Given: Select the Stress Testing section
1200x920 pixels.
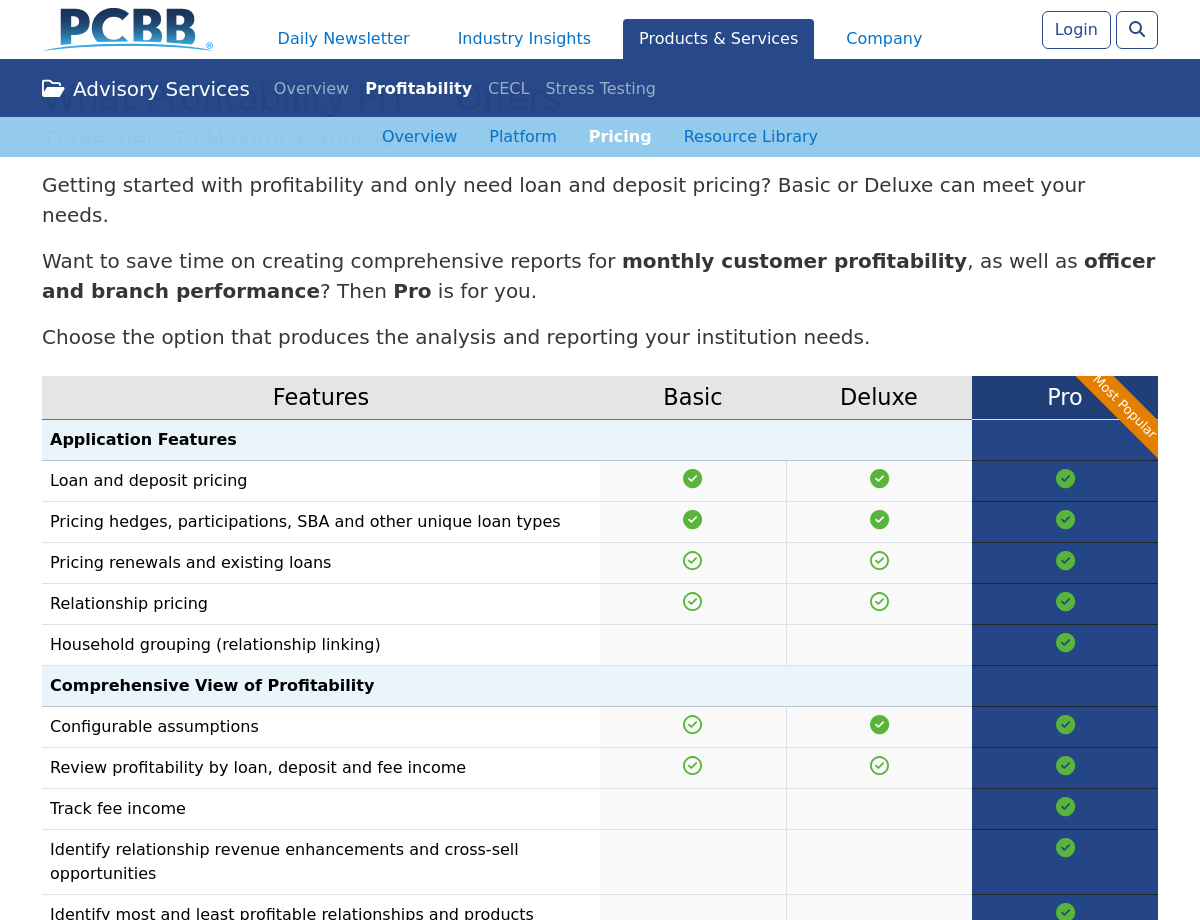Looking at the screenshot, I should (x=600, y=89).
